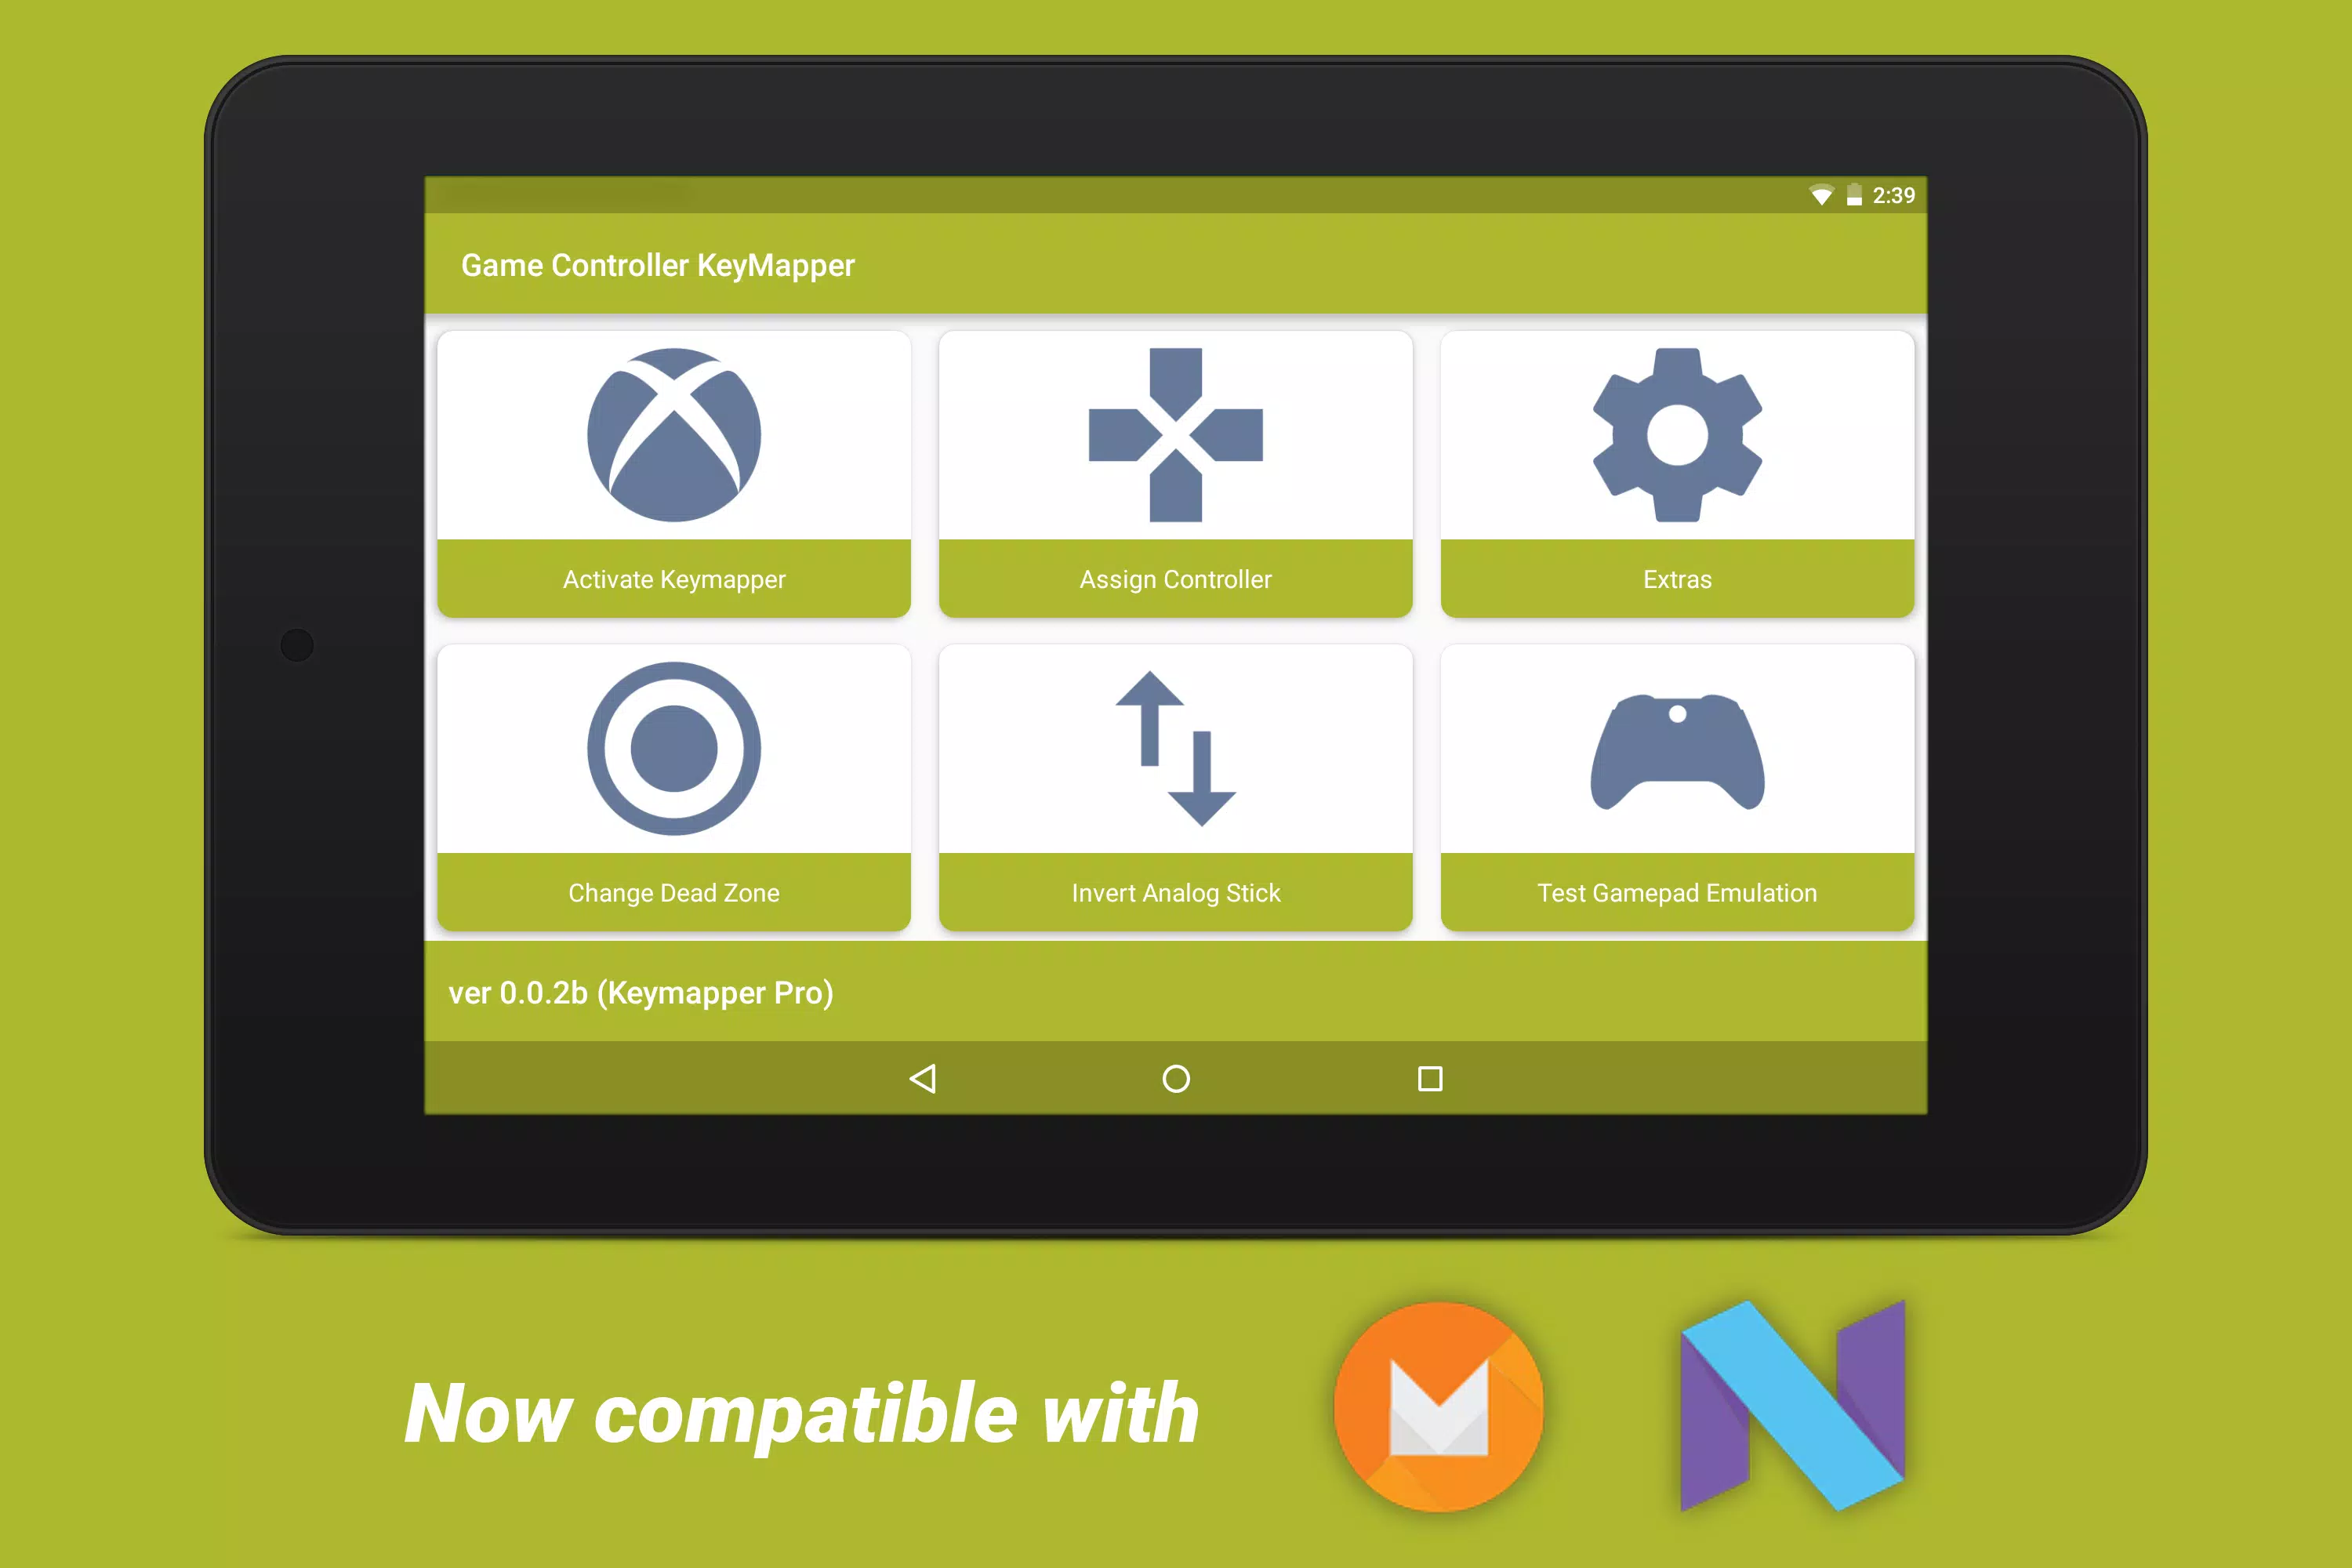Toggle Invert Analog Stick setting
Viewport: 2352px width, 1568px height.
pyautogui.click(x=1176, y=784)
